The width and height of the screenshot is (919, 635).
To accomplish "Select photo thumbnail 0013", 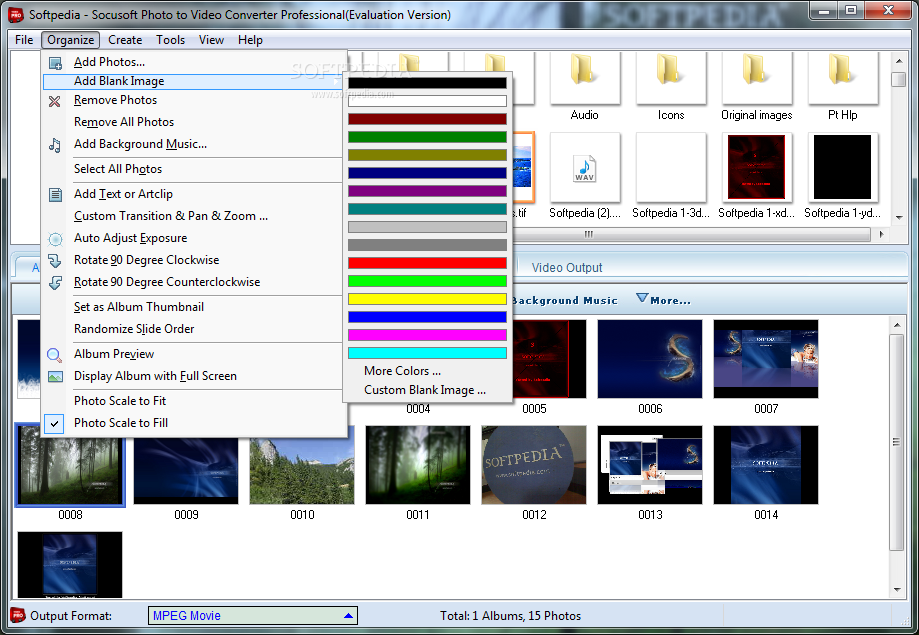I will click(x=650, y=465).
